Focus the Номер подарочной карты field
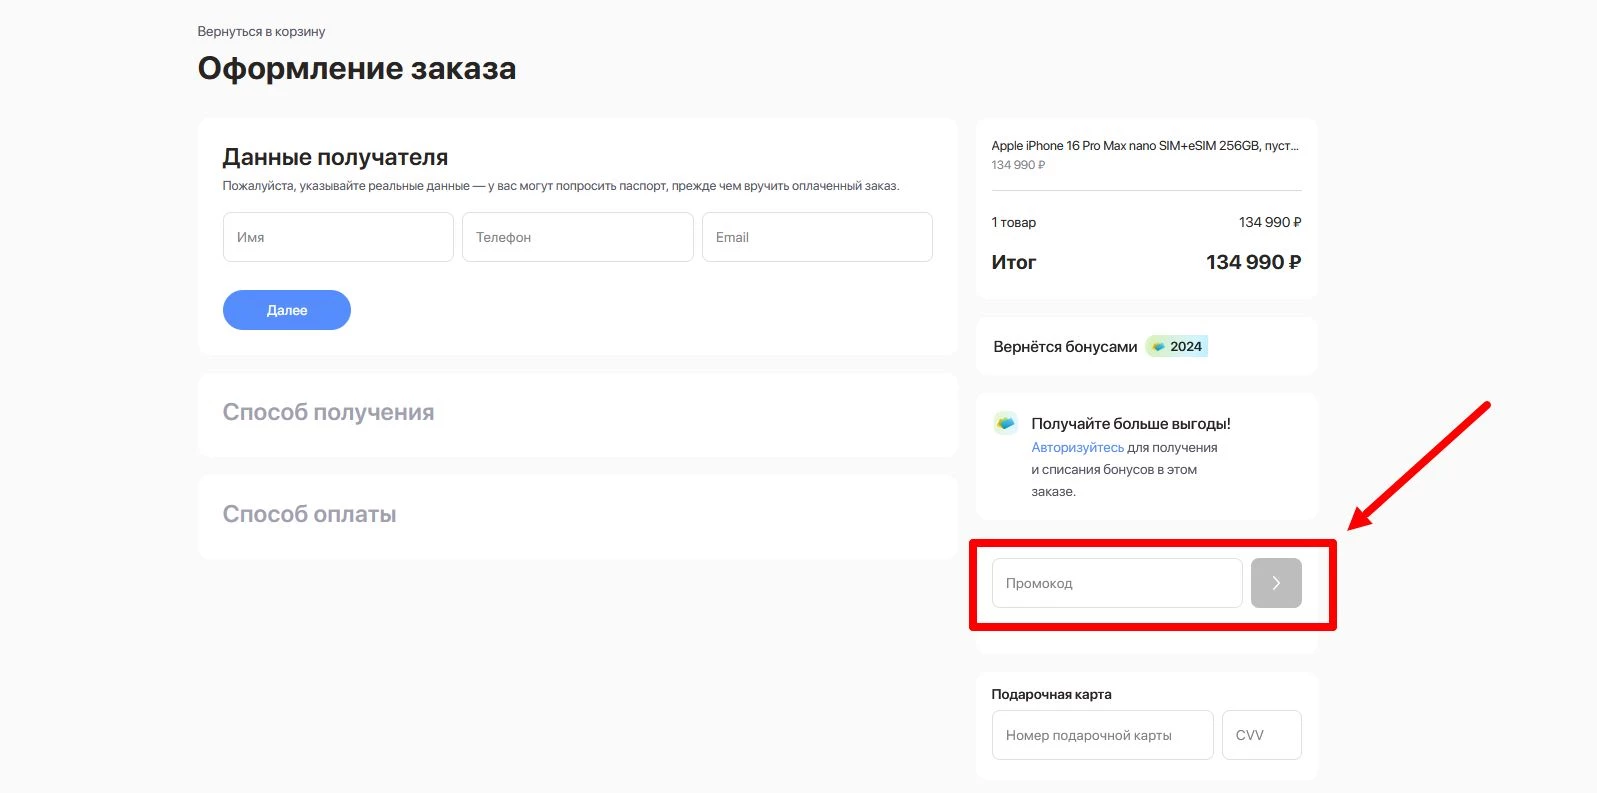Screen dimensions: 1597x793 tap(1102, 735)
